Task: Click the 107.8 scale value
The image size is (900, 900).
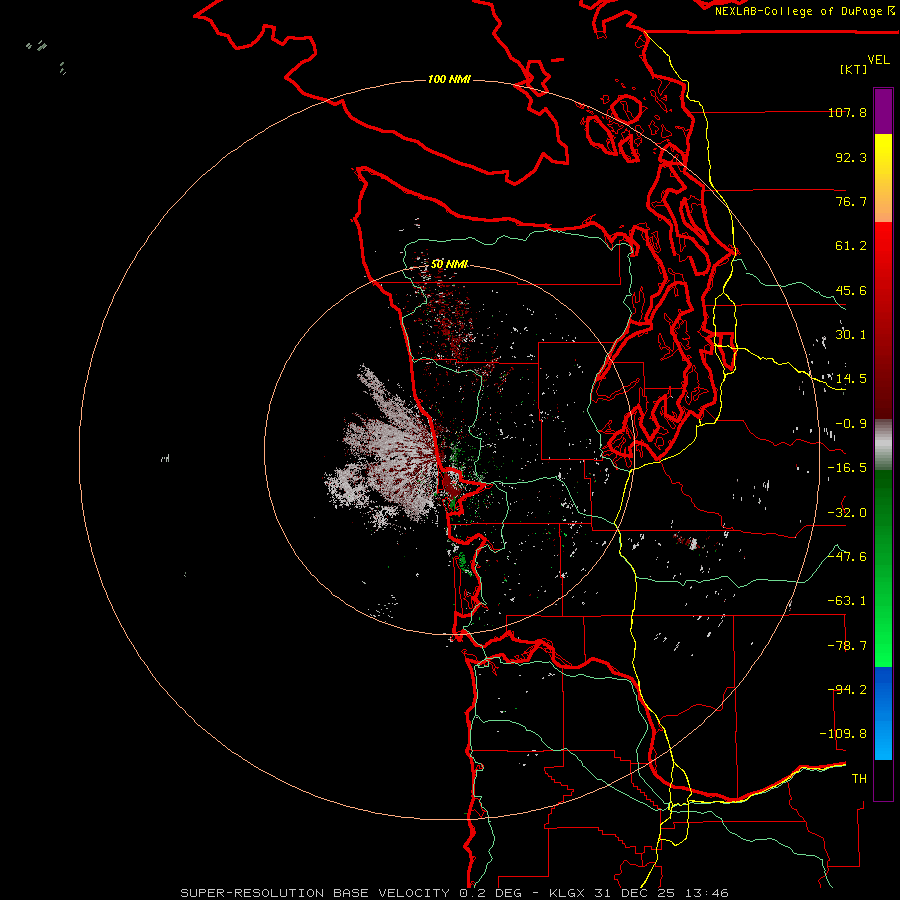Action: click(x=847, y=112)
